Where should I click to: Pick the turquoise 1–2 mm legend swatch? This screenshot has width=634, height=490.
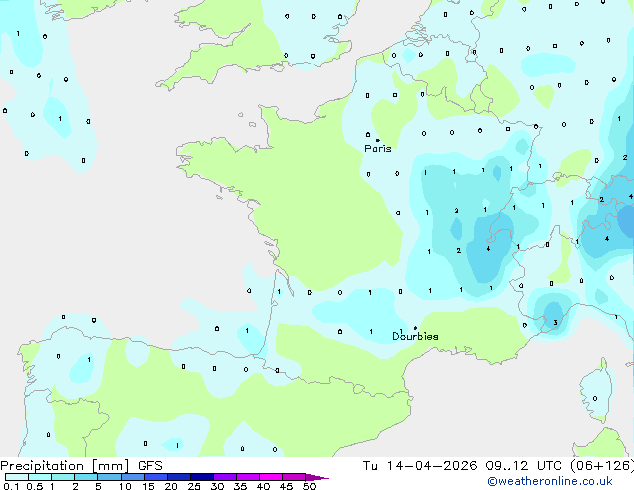pos(63,477)
